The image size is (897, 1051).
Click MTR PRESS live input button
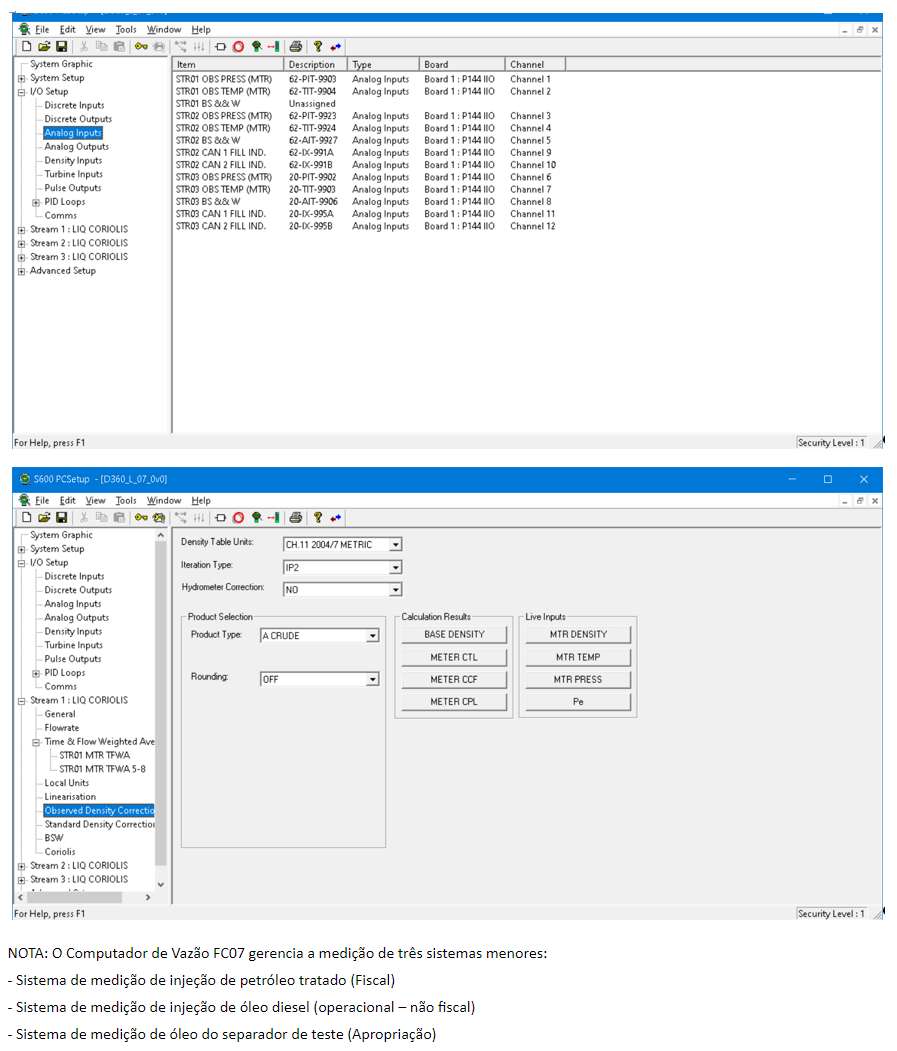coord(578,680)
